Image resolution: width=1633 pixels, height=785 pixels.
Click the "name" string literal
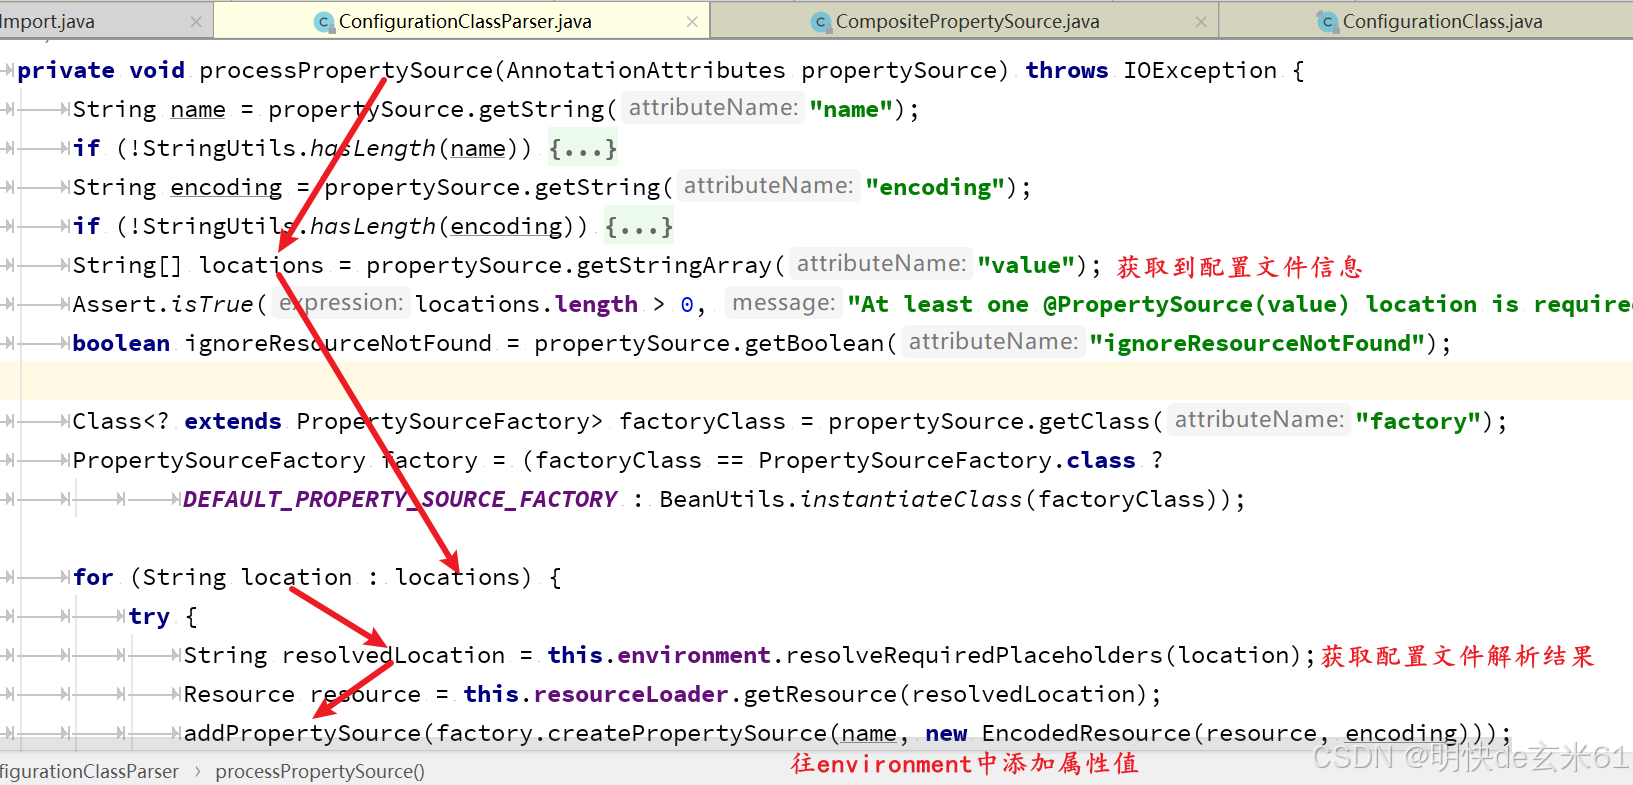(851, 109)
